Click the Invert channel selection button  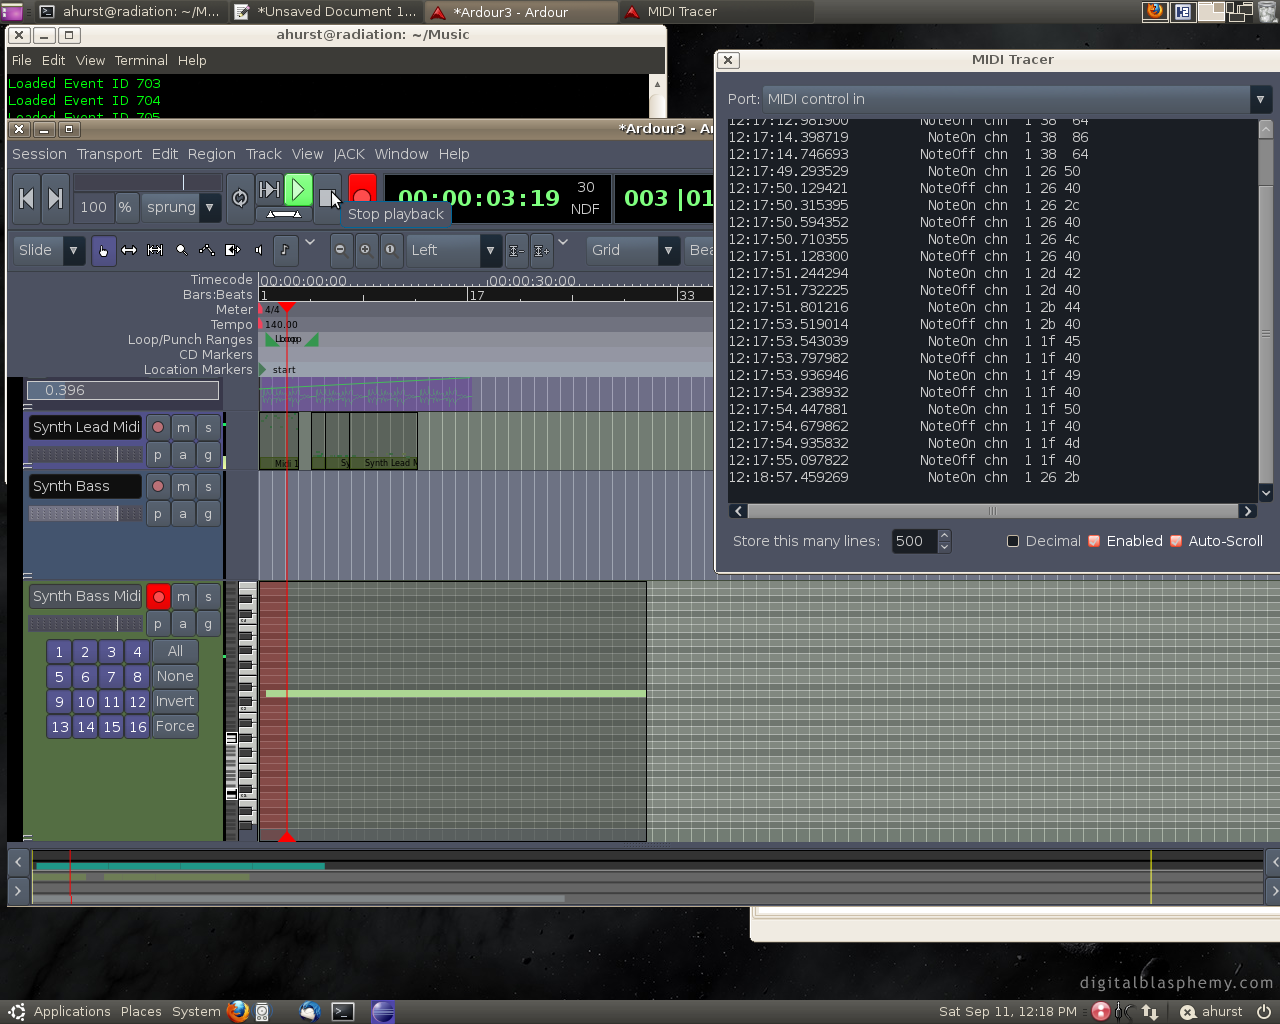coord(175,701)
